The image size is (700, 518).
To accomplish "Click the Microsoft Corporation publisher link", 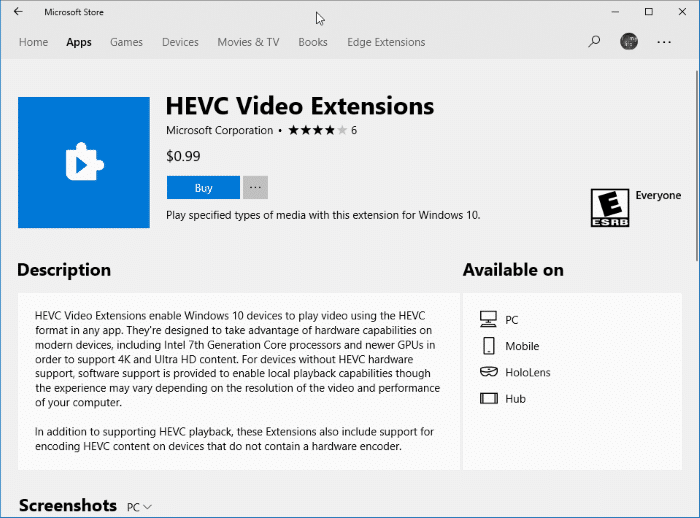I will 219,130.
